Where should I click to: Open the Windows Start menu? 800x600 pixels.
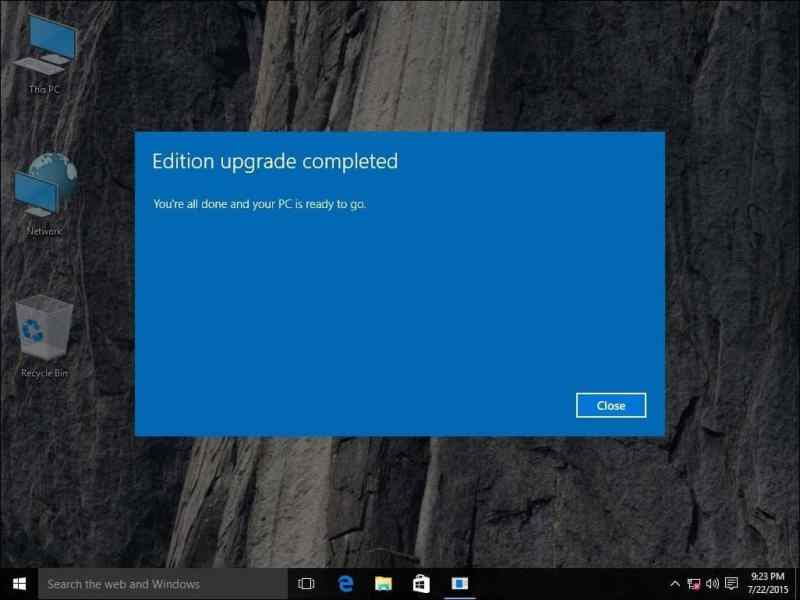pyautogui.click(x=19, y=584)
